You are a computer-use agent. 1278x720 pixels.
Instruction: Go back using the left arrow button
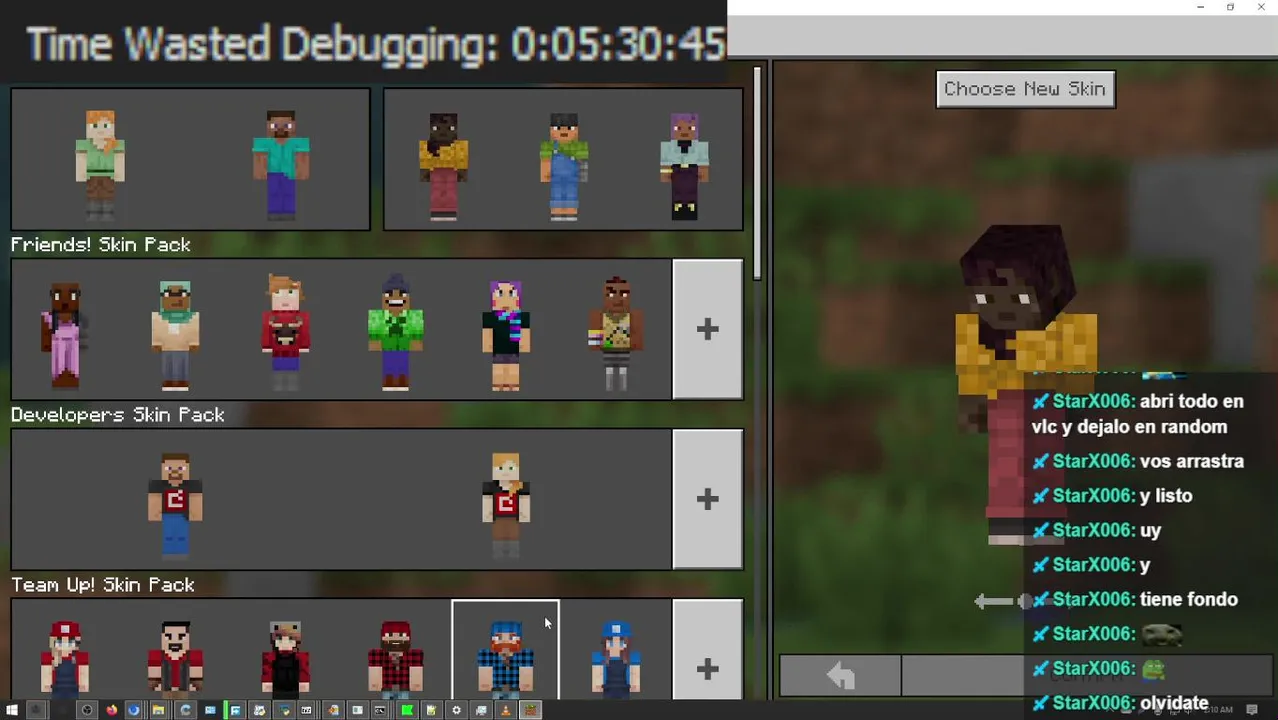click(840, 677)
